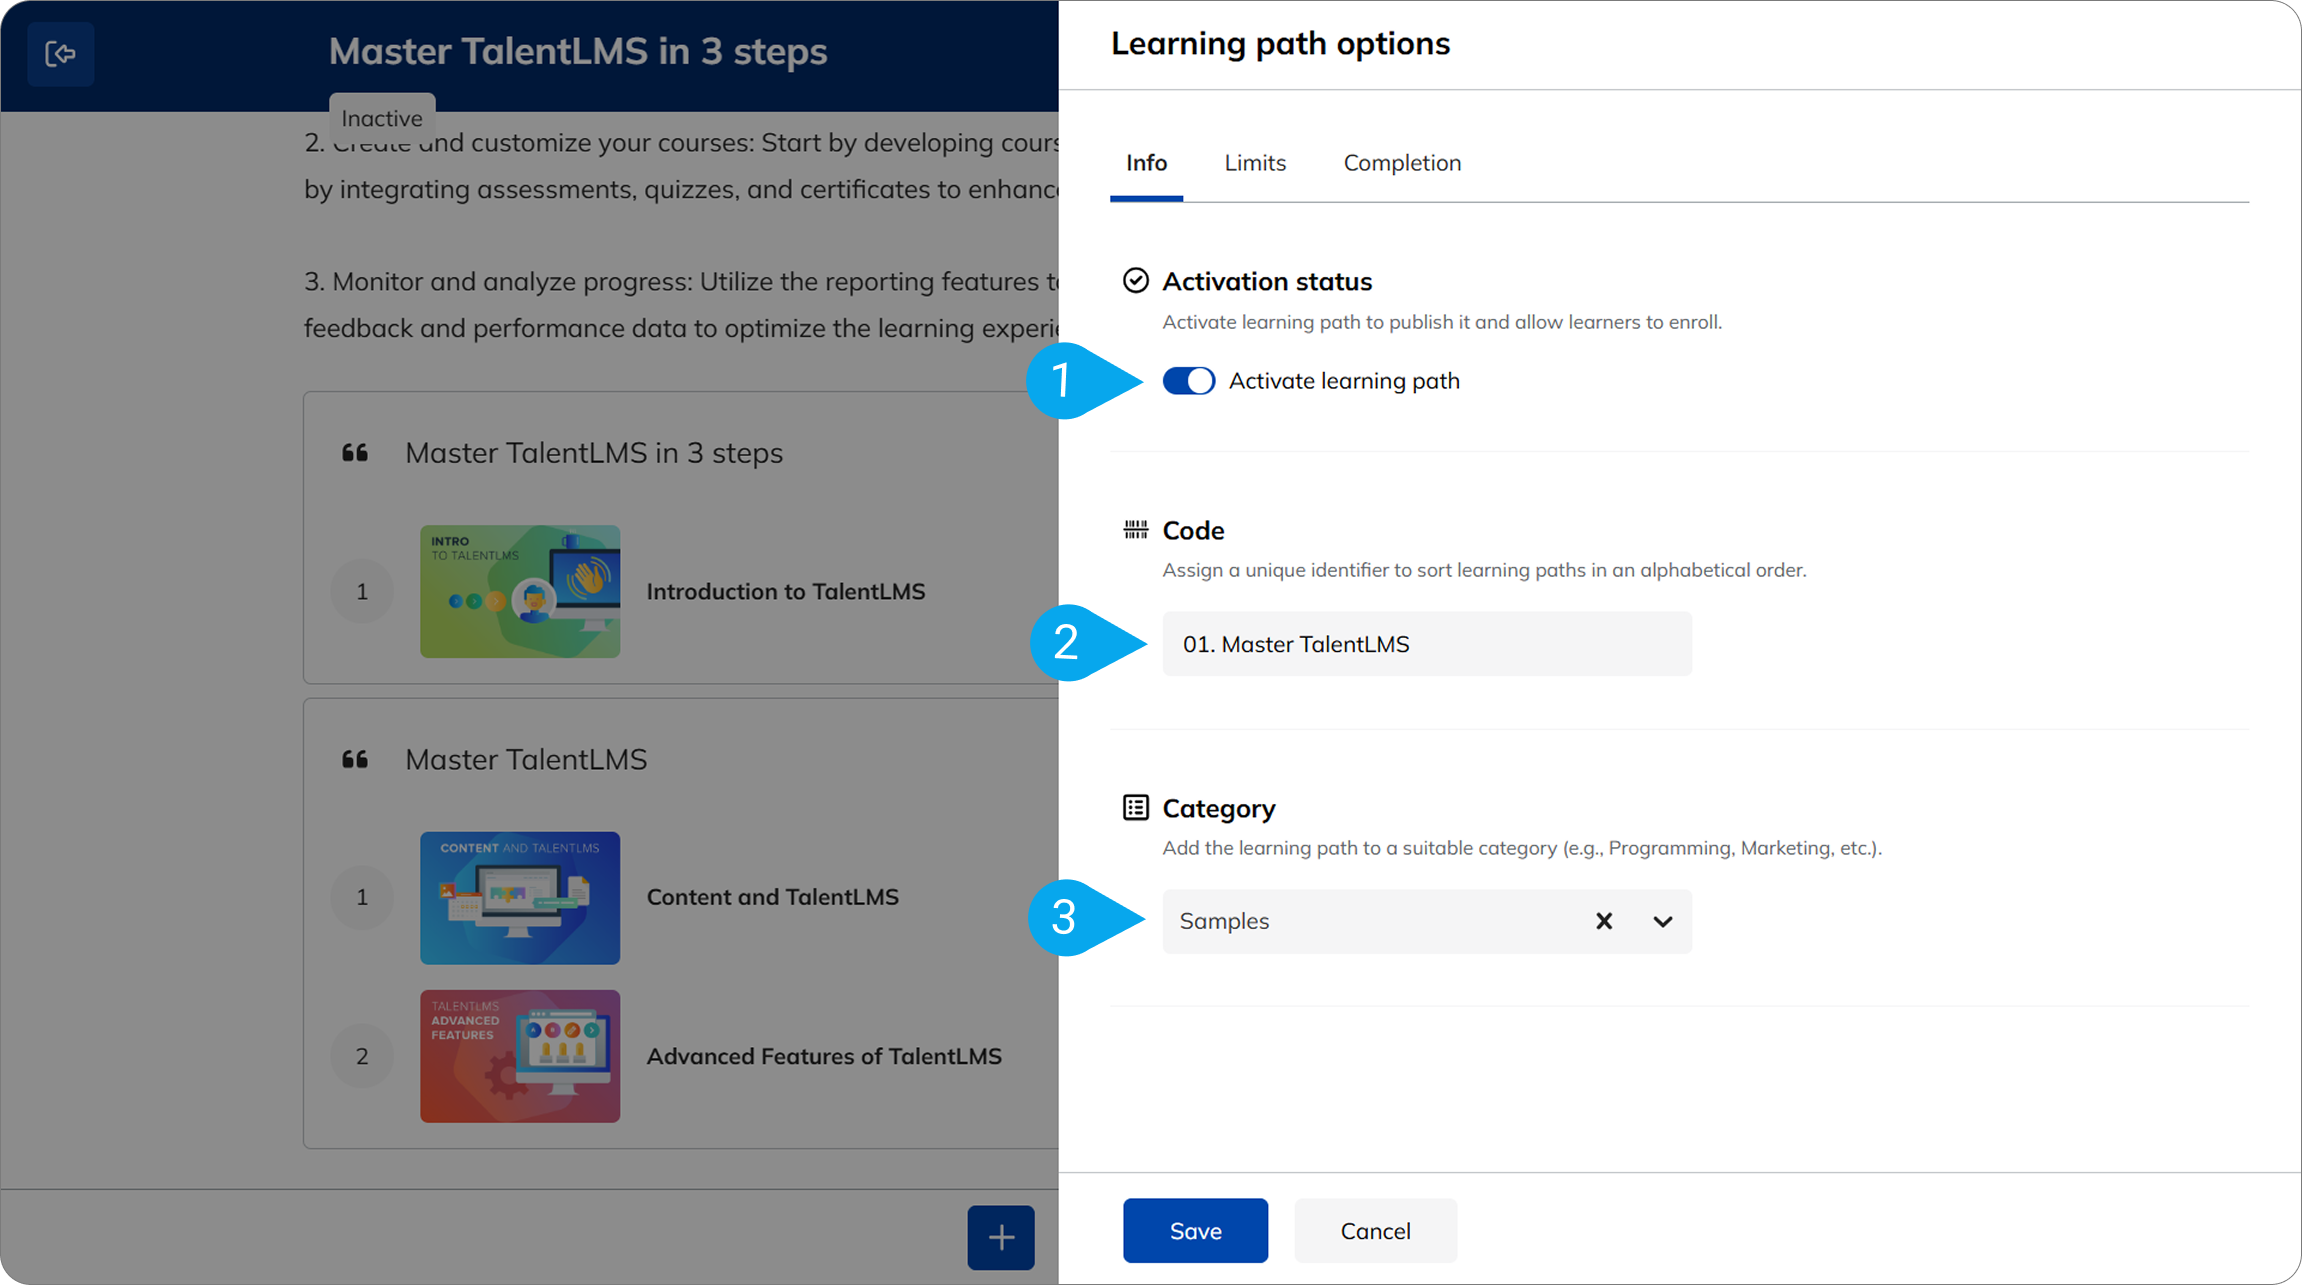
Task: Click the Category list icon
Action: (x=1135, y=808)
